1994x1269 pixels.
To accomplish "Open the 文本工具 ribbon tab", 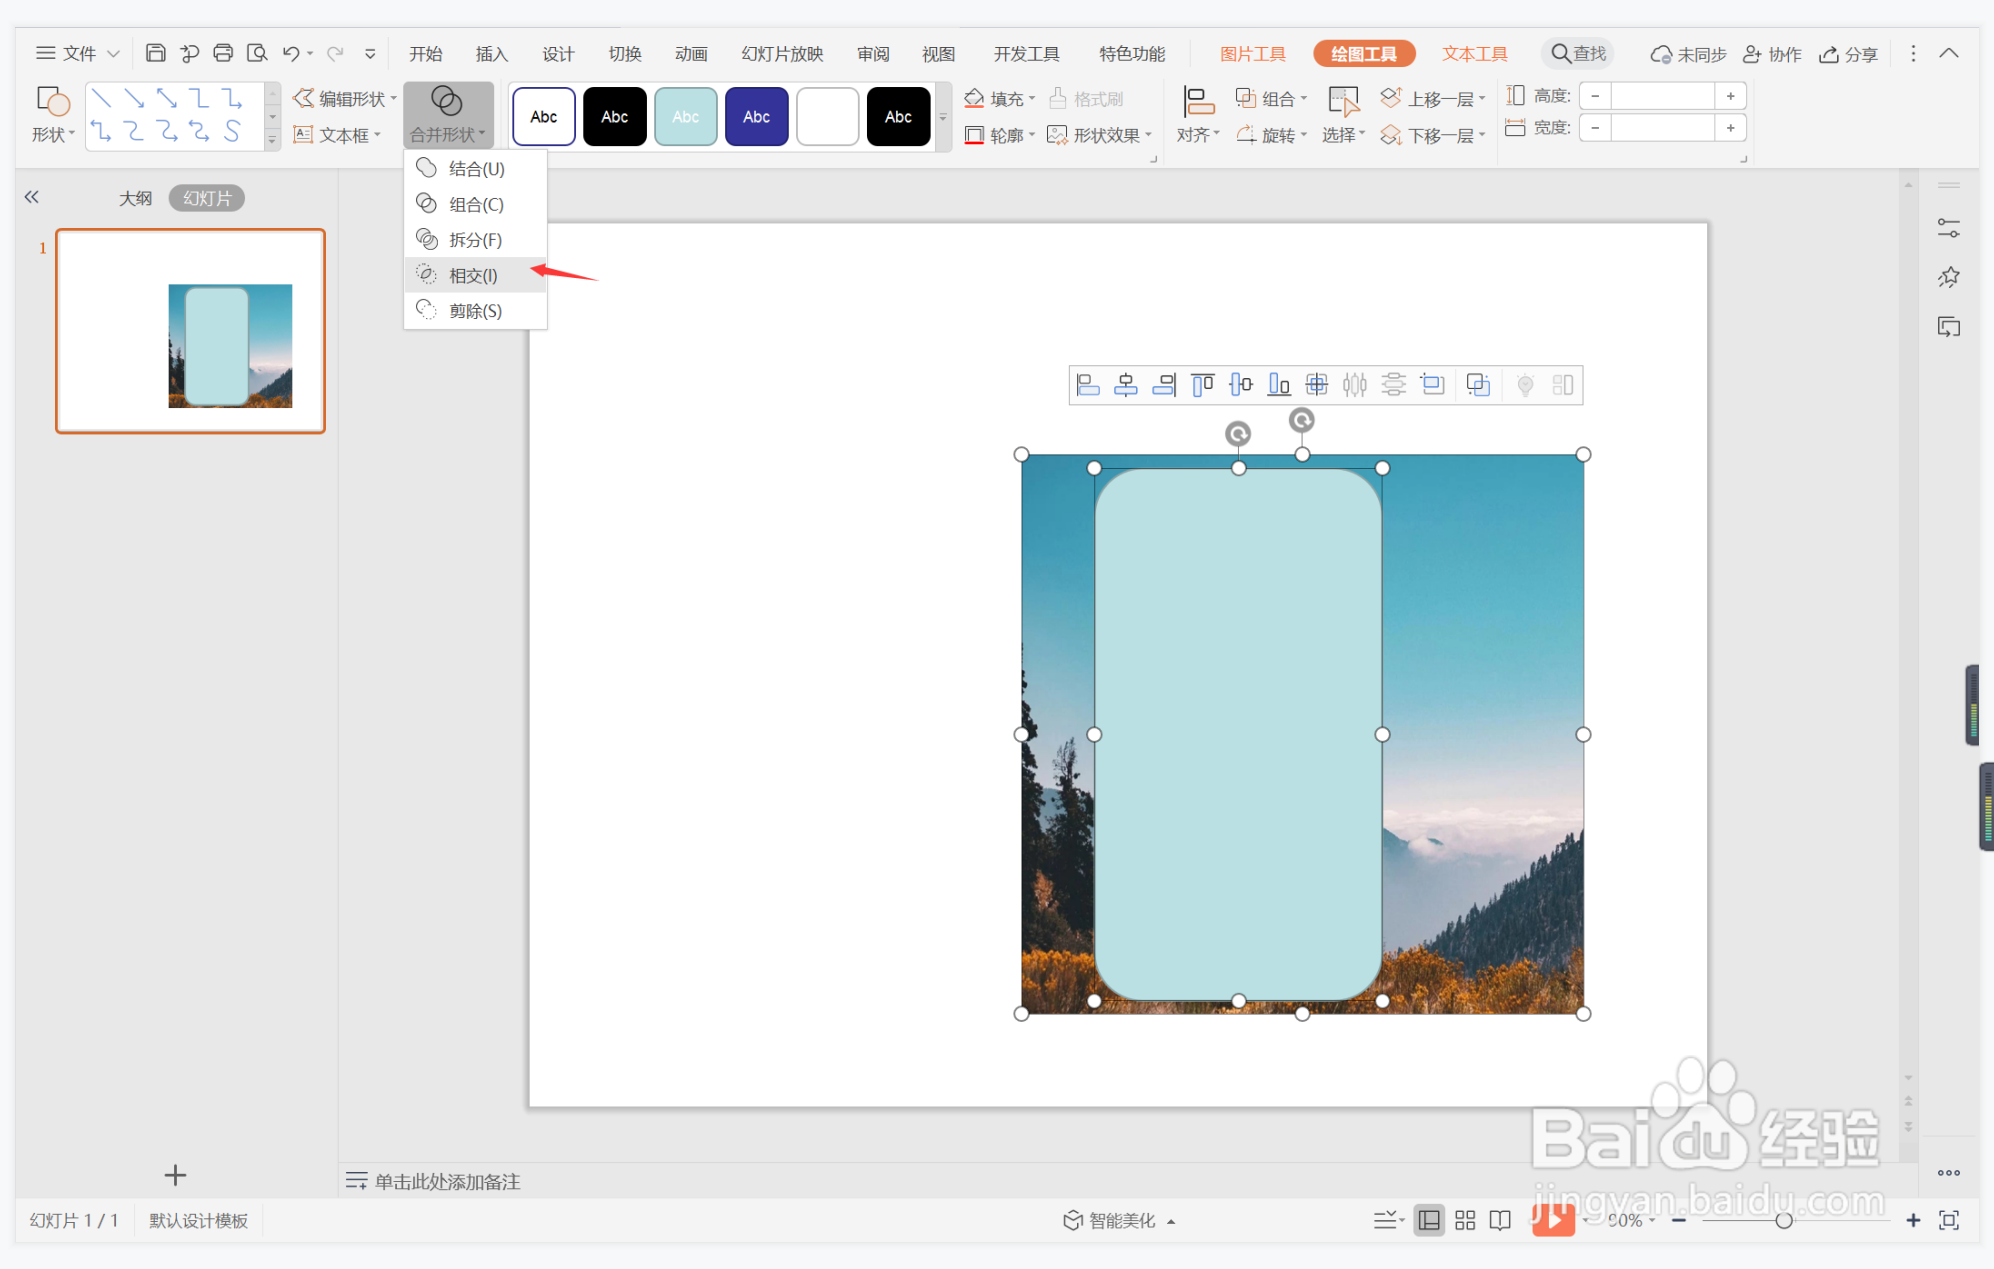I will coord(1474,53).
